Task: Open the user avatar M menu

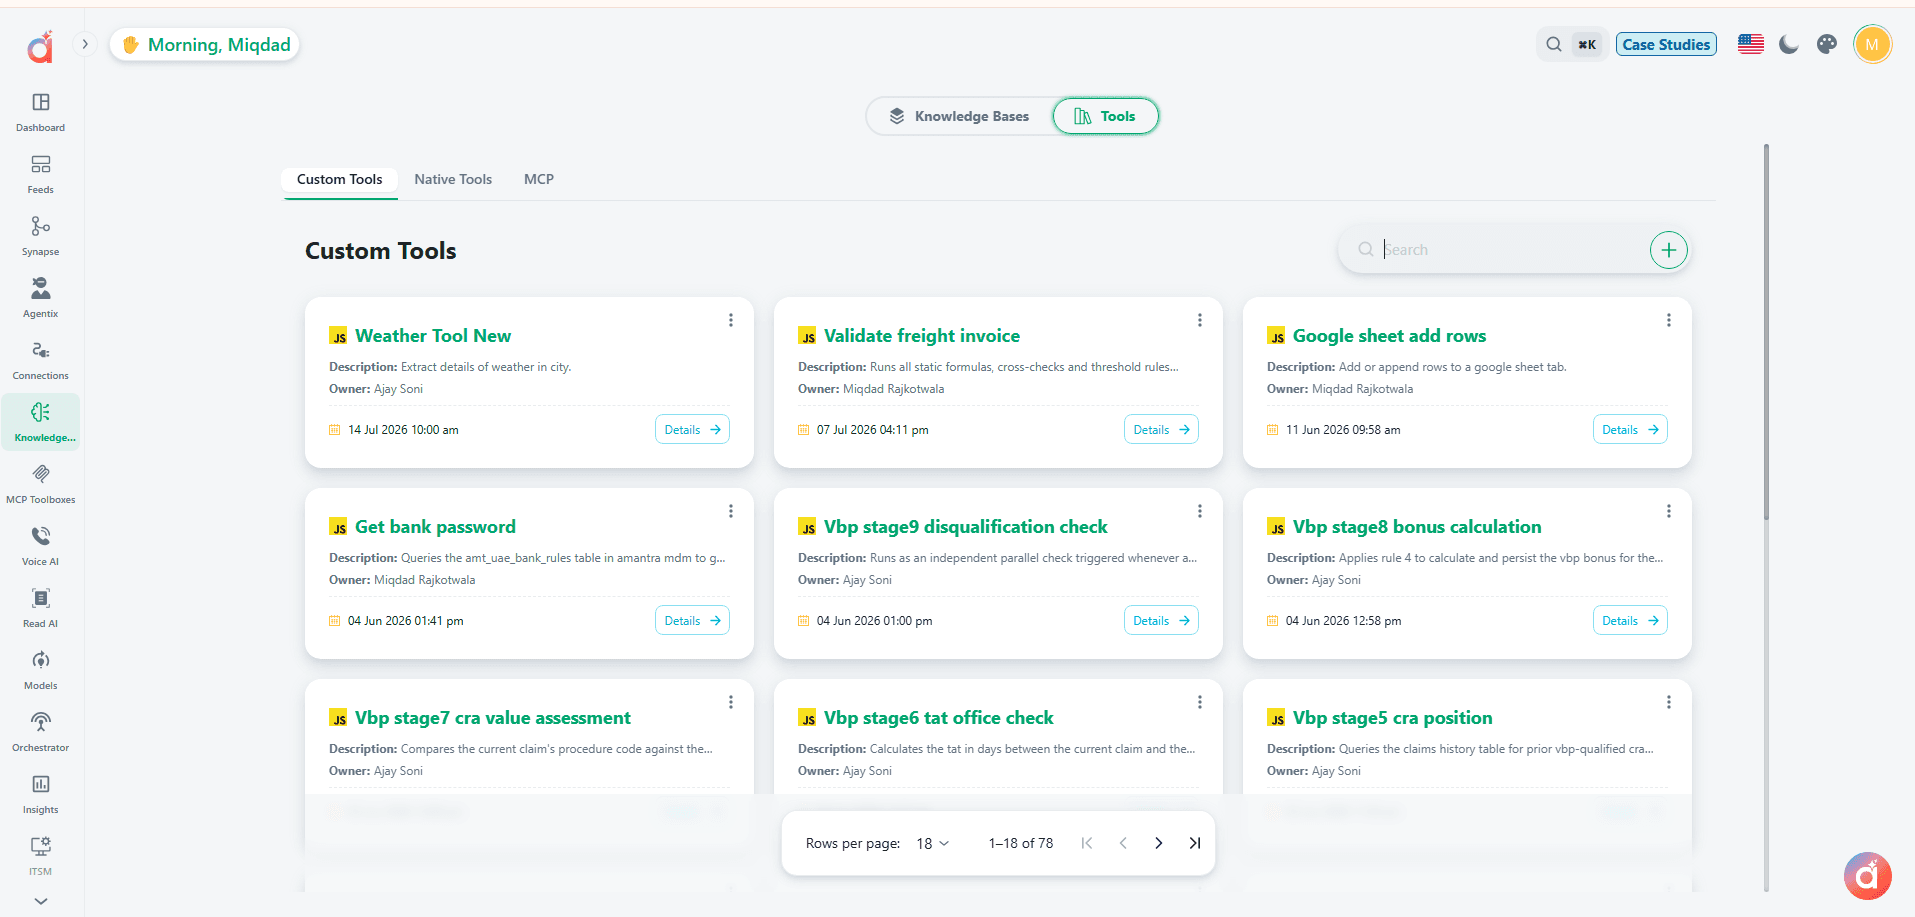Action: coord(1872,44)
